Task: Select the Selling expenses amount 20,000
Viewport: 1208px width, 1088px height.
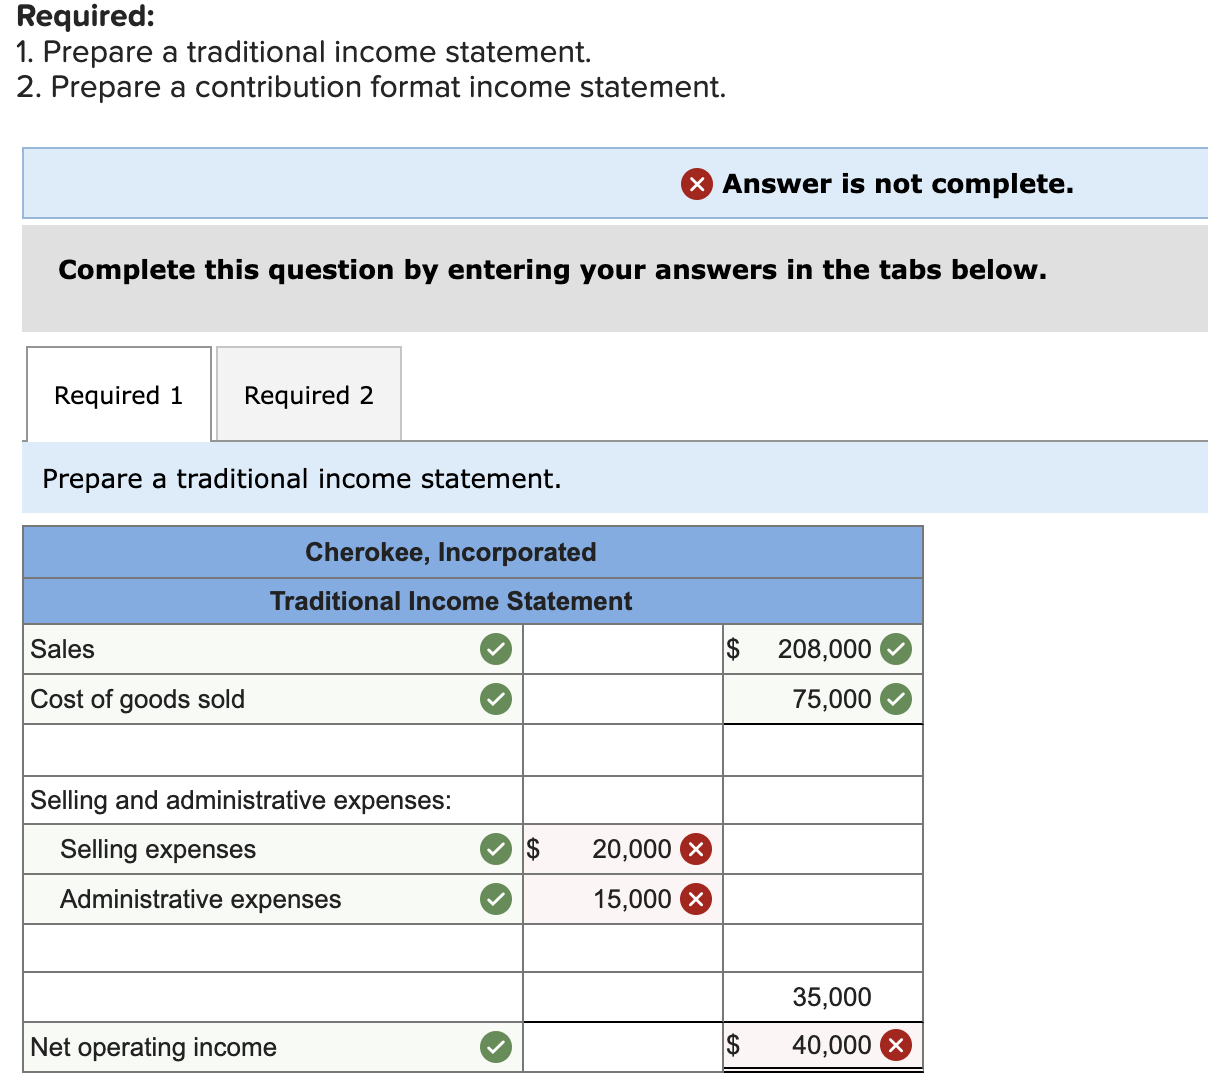Action: tap(623, 849)
